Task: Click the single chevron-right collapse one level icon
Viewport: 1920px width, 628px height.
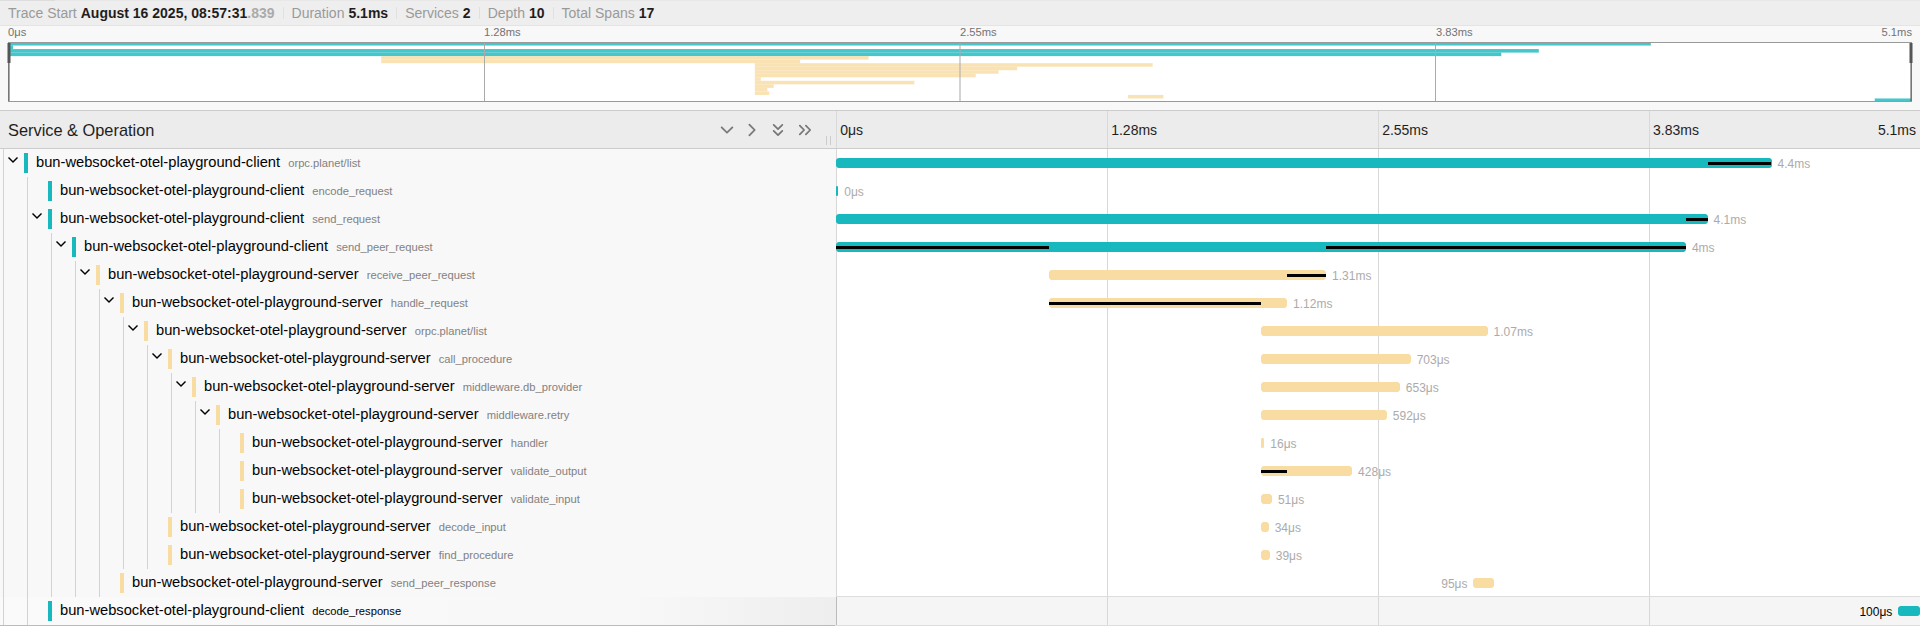Action: point(752,131)
